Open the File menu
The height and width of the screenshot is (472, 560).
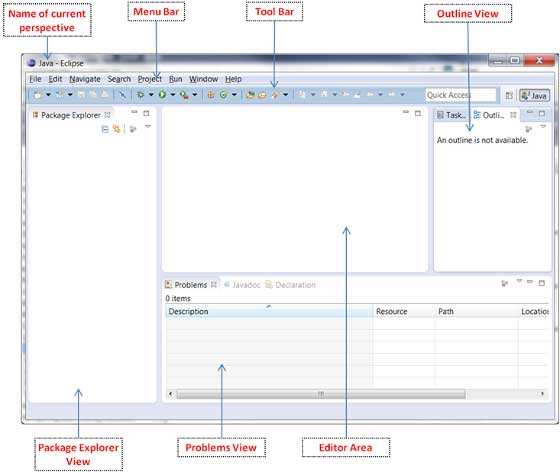(x=35, y=79)
